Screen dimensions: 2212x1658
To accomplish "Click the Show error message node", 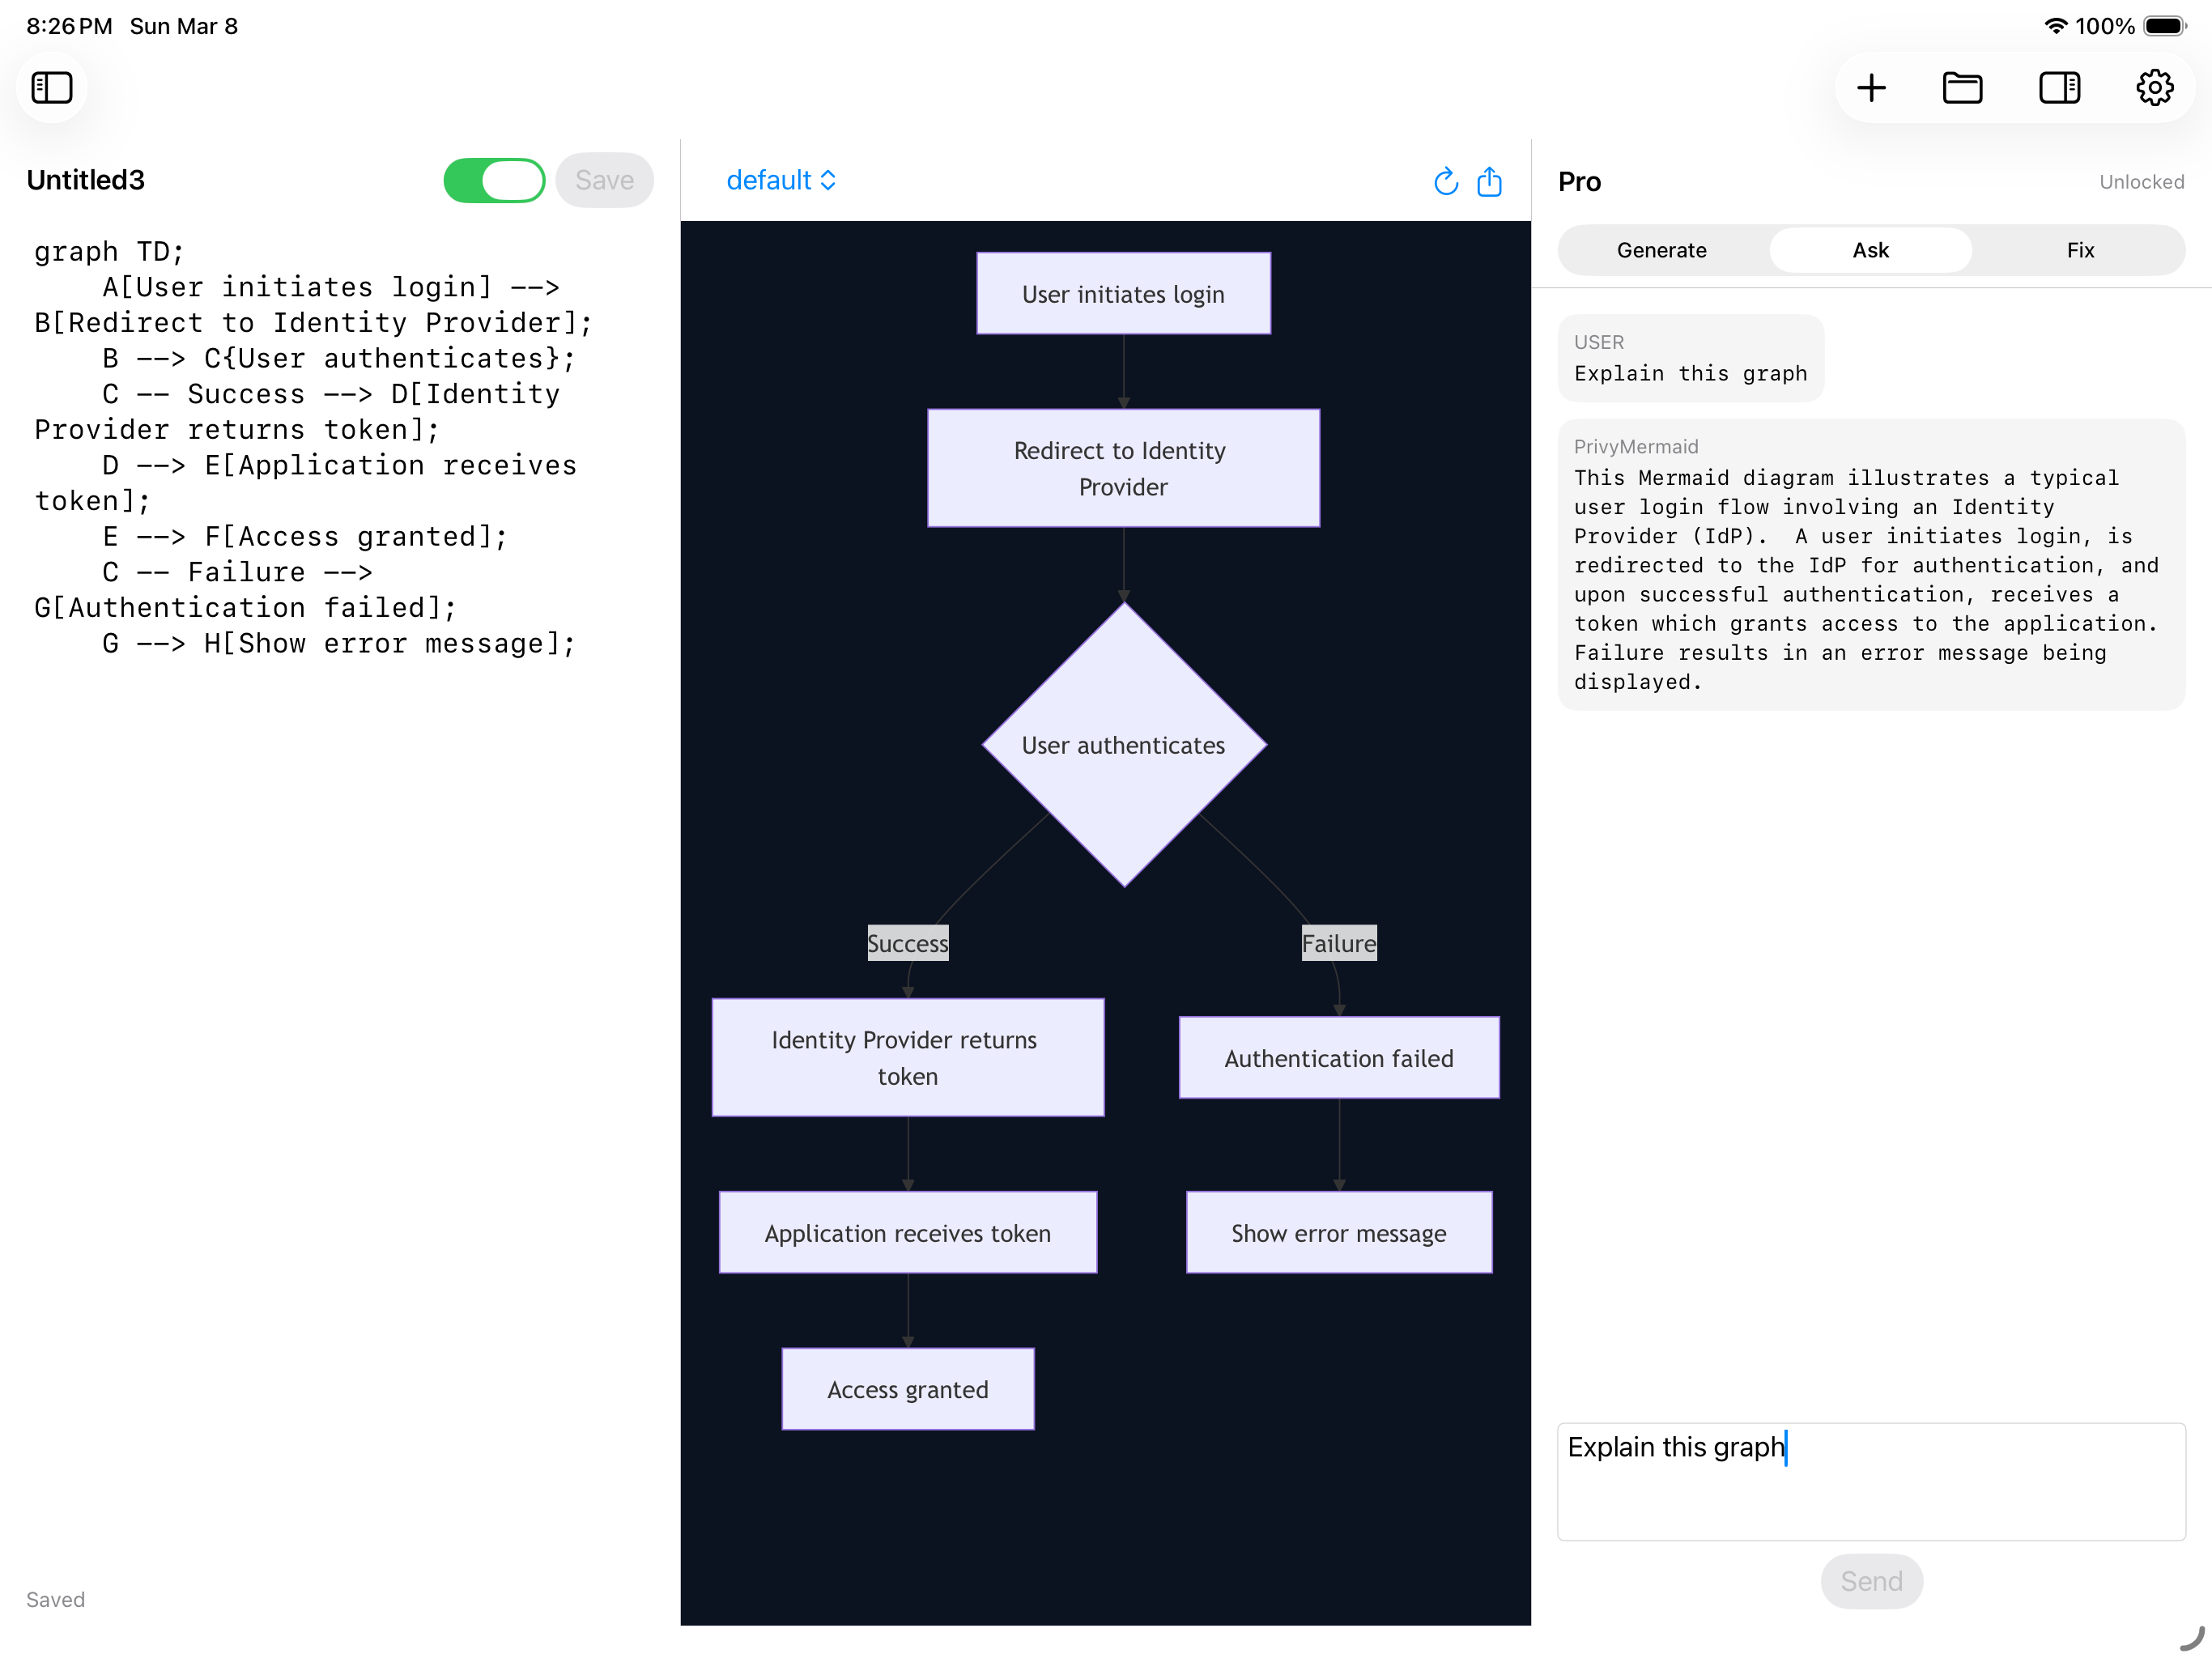I will click(x=1339, y=1232).
